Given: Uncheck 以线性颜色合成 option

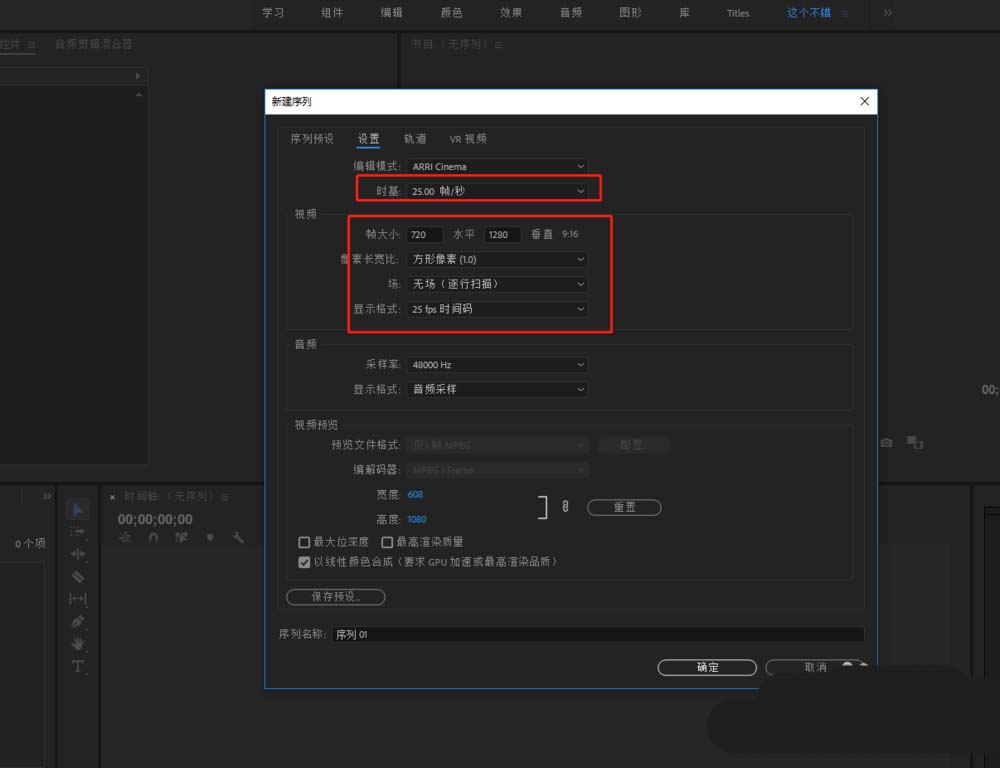Looking at the screenshot, I should [304, 561].
